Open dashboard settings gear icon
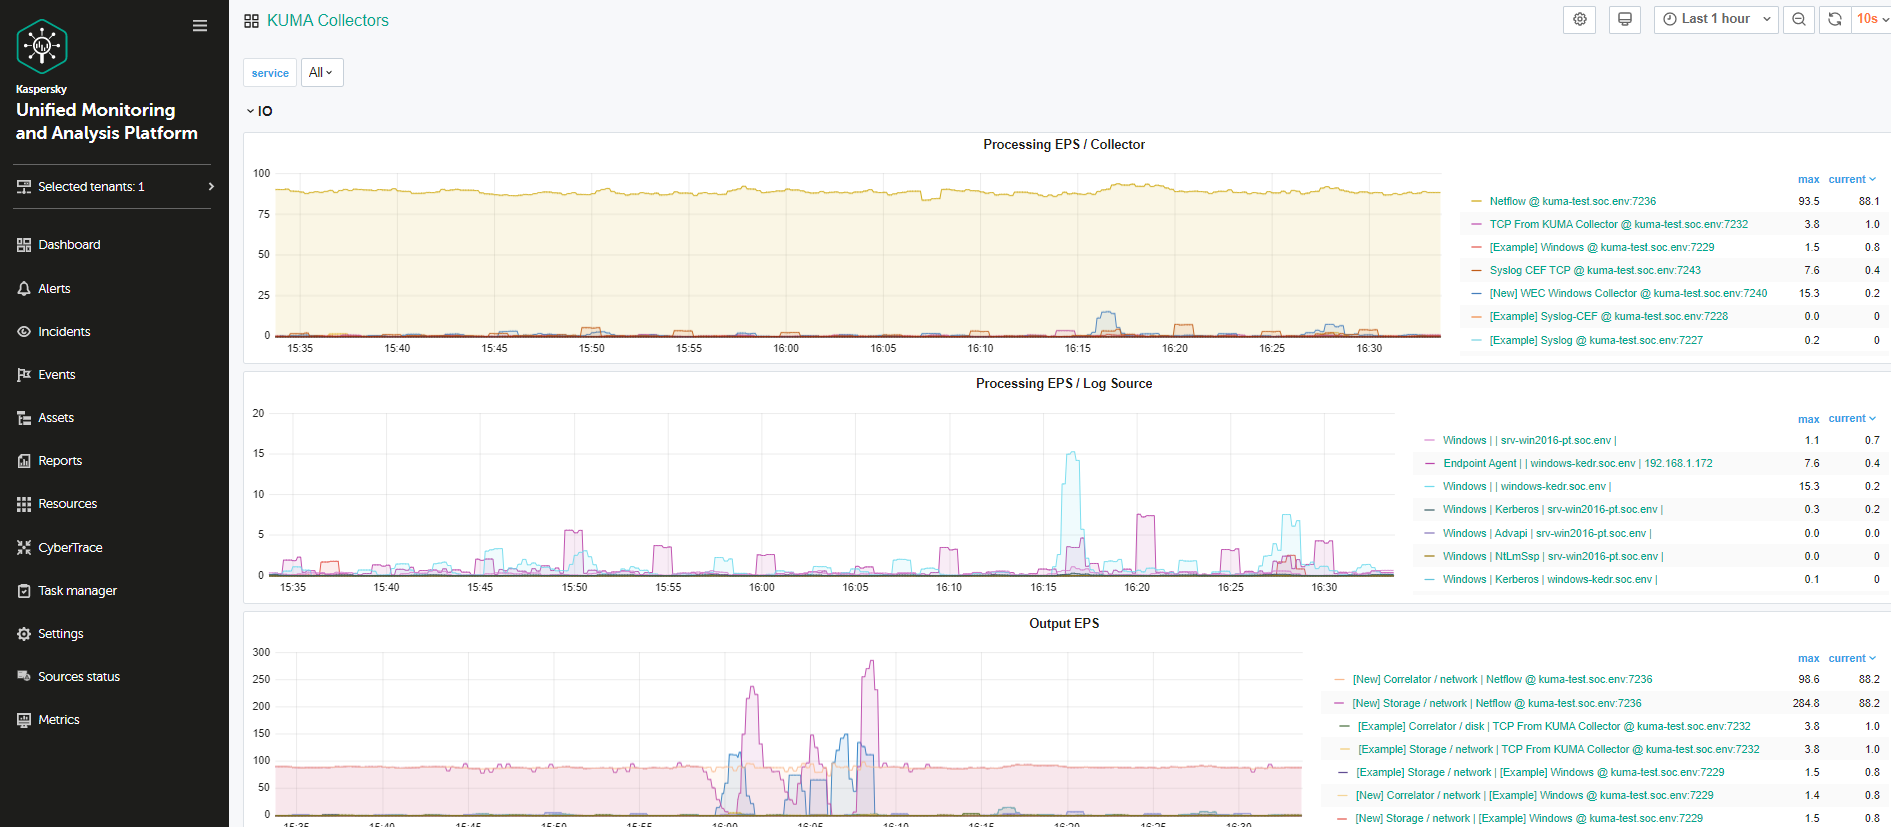This screenshot has height=827, width=1891. 1580,19
